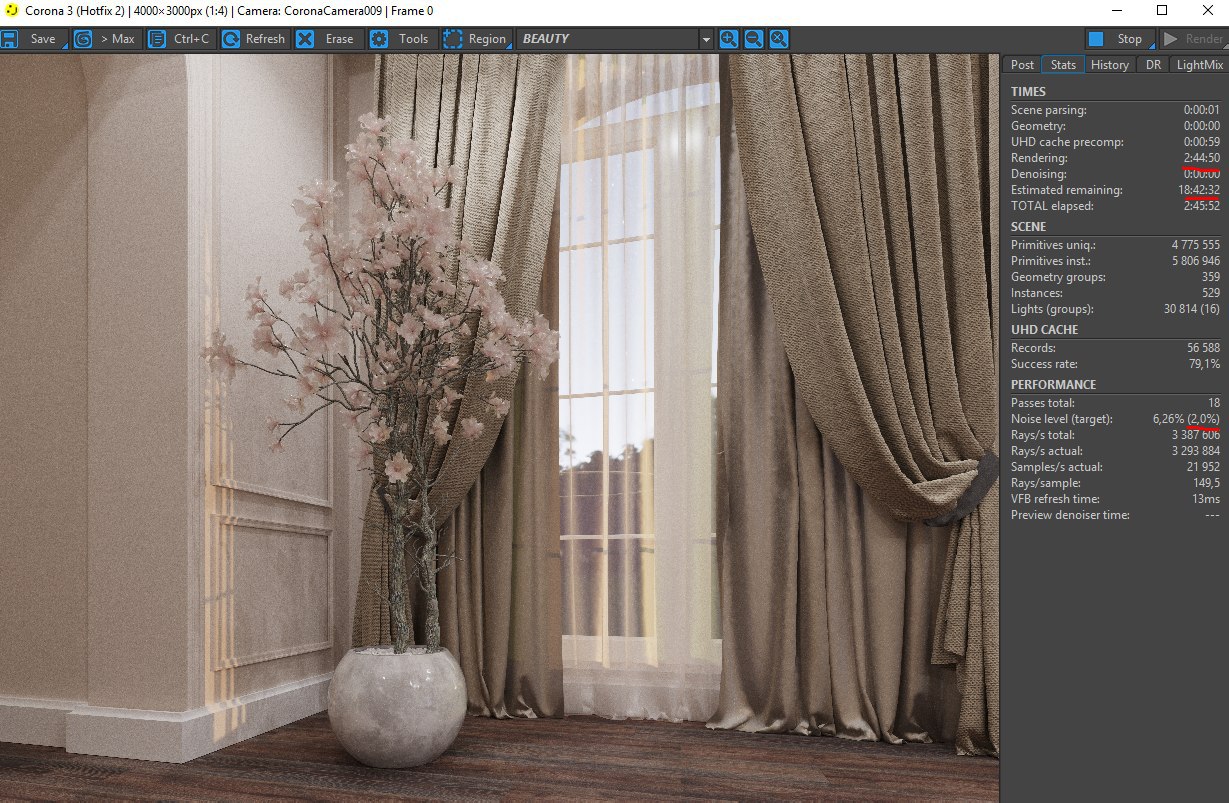Click the VFB refresh time value '13ms'
1229x803 pixels.
[x=1206, y=499]
